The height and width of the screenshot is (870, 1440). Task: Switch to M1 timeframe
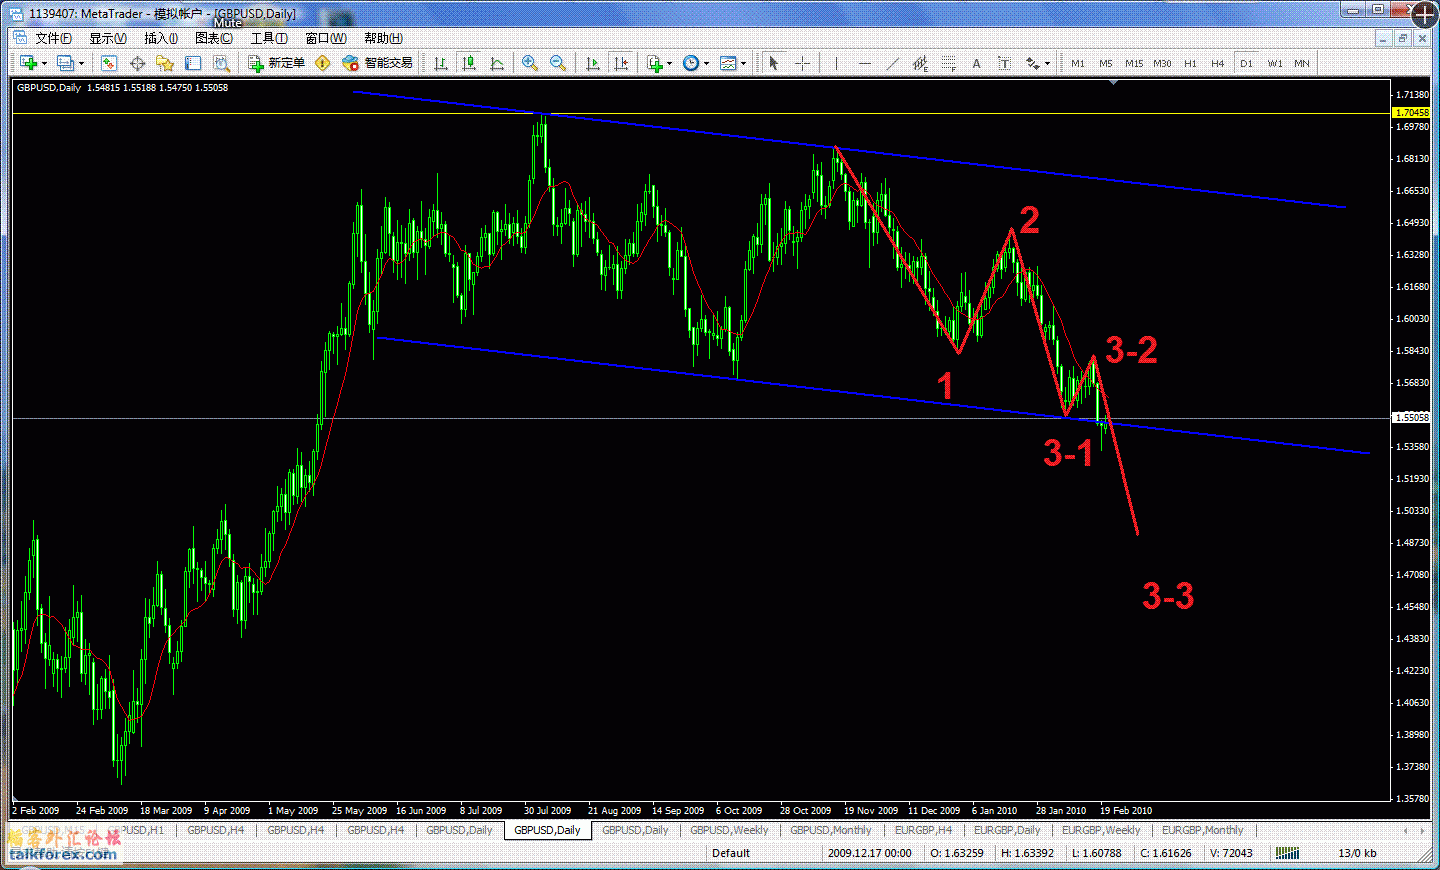(1078, 63)
